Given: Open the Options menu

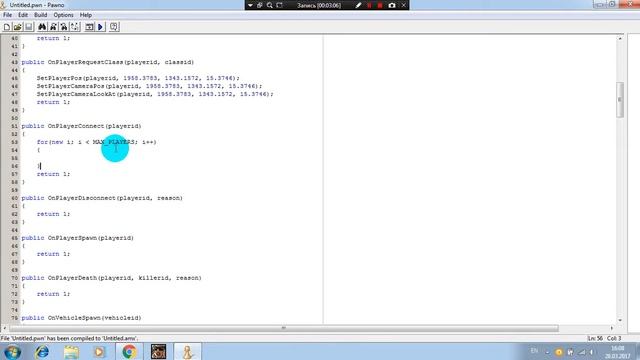Looking at the screenshot, I should click(x=63, y=15).
